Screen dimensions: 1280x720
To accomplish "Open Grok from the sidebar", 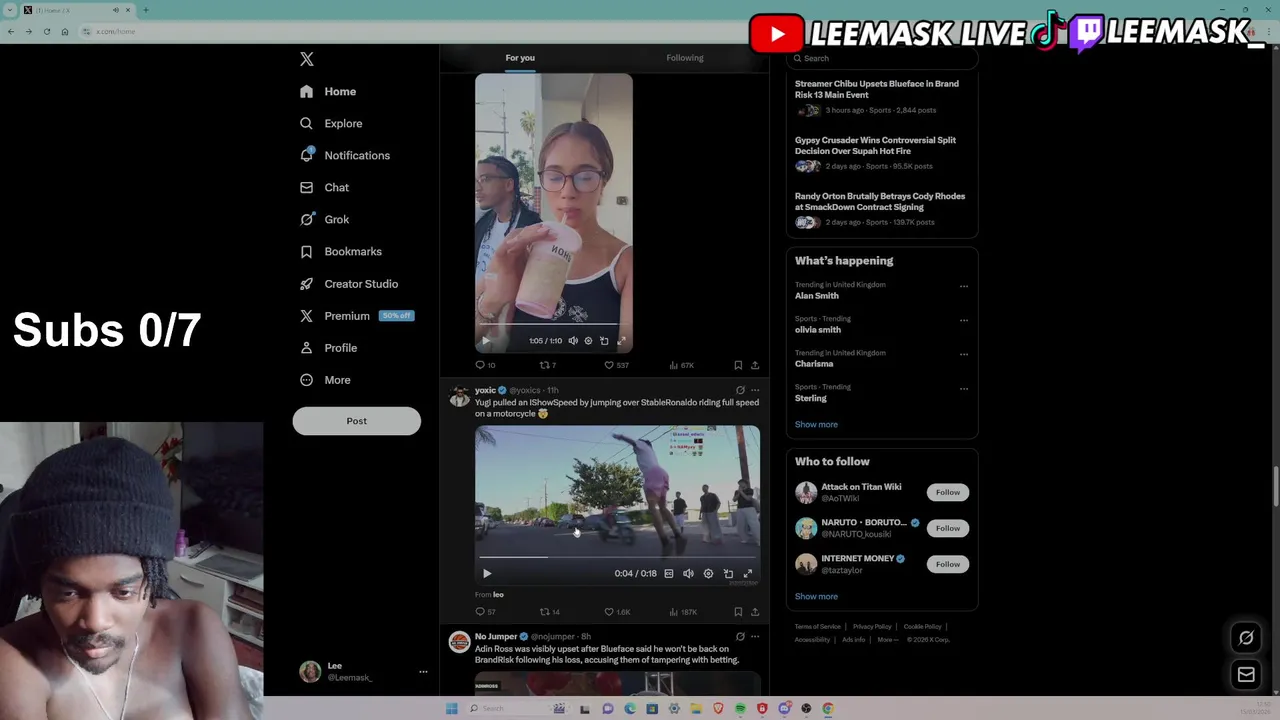I will point(325,219).
